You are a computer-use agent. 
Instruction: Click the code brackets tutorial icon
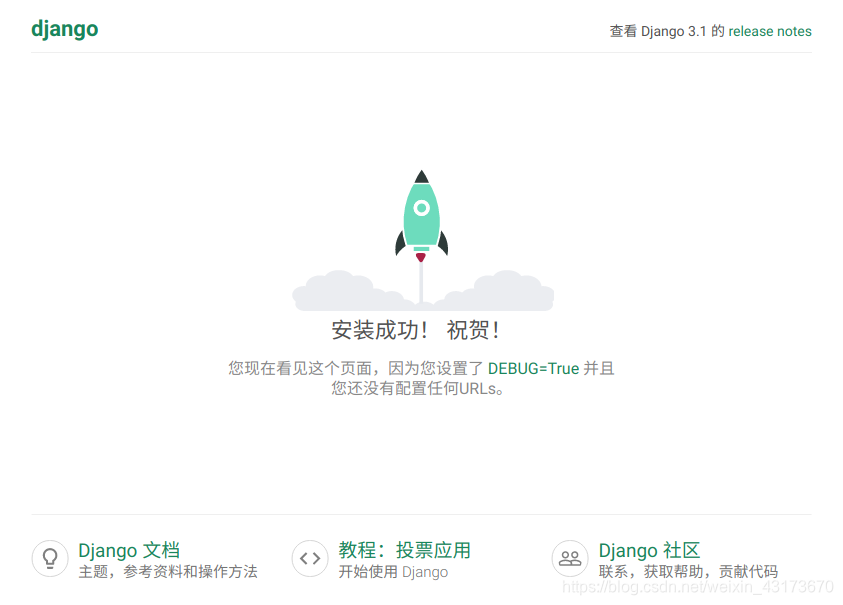click(x=310, y=558)
